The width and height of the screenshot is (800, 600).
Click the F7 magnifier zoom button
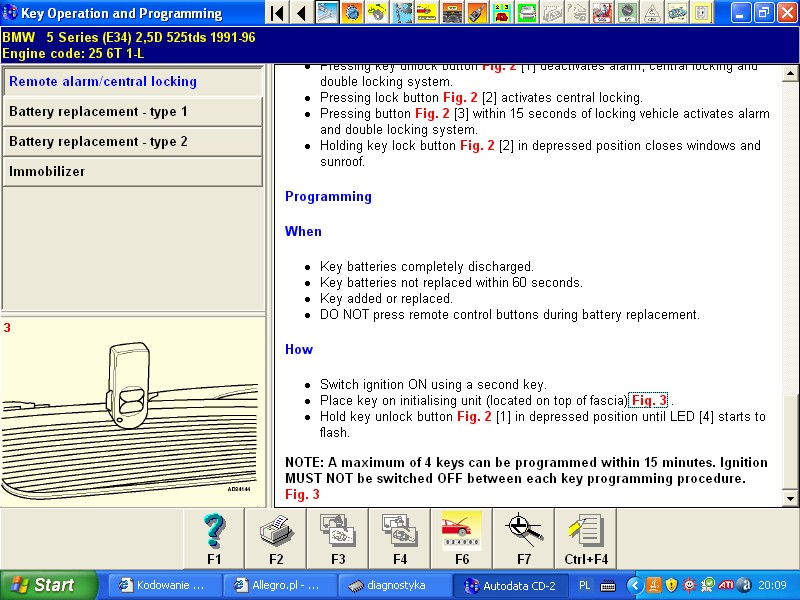tap(523, 539)
